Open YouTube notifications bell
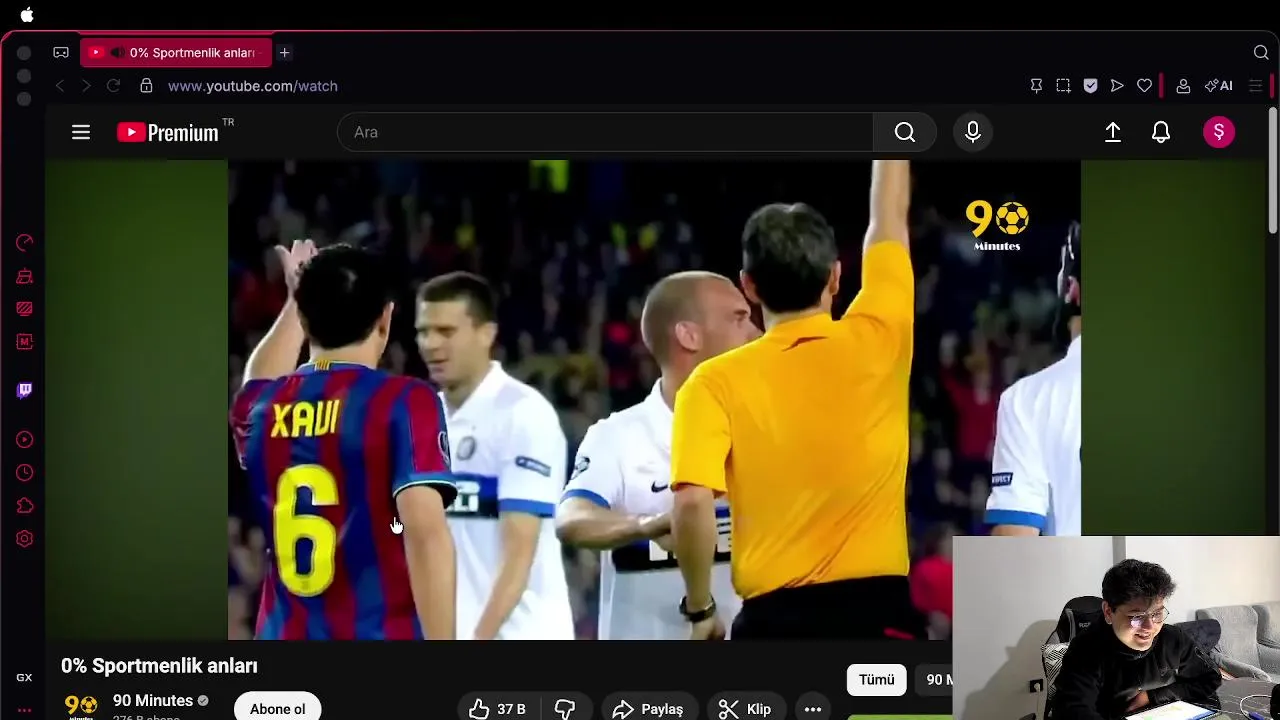This screenshot has height=720, width=1280. [x=1161, y=132]
